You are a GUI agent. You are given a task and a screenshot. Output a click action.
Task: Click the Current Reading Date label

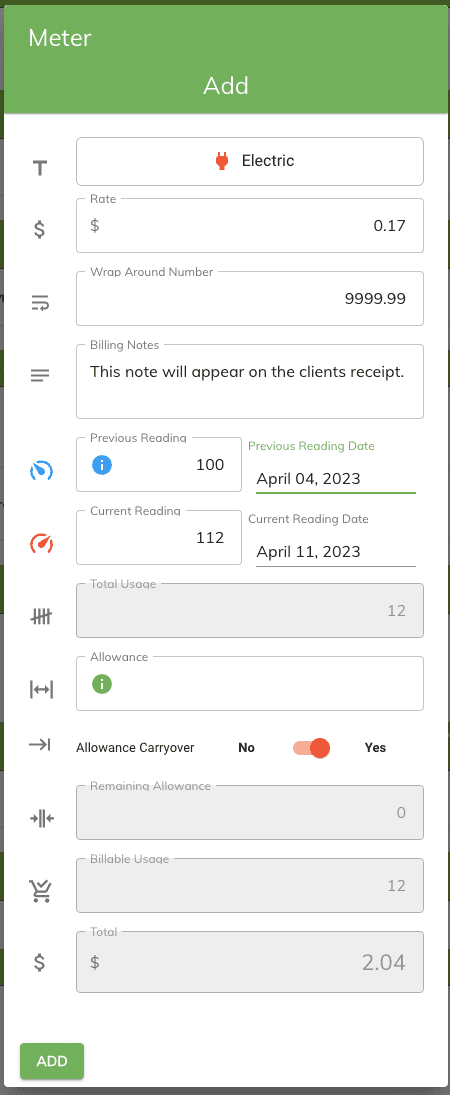tap(308, 519)
